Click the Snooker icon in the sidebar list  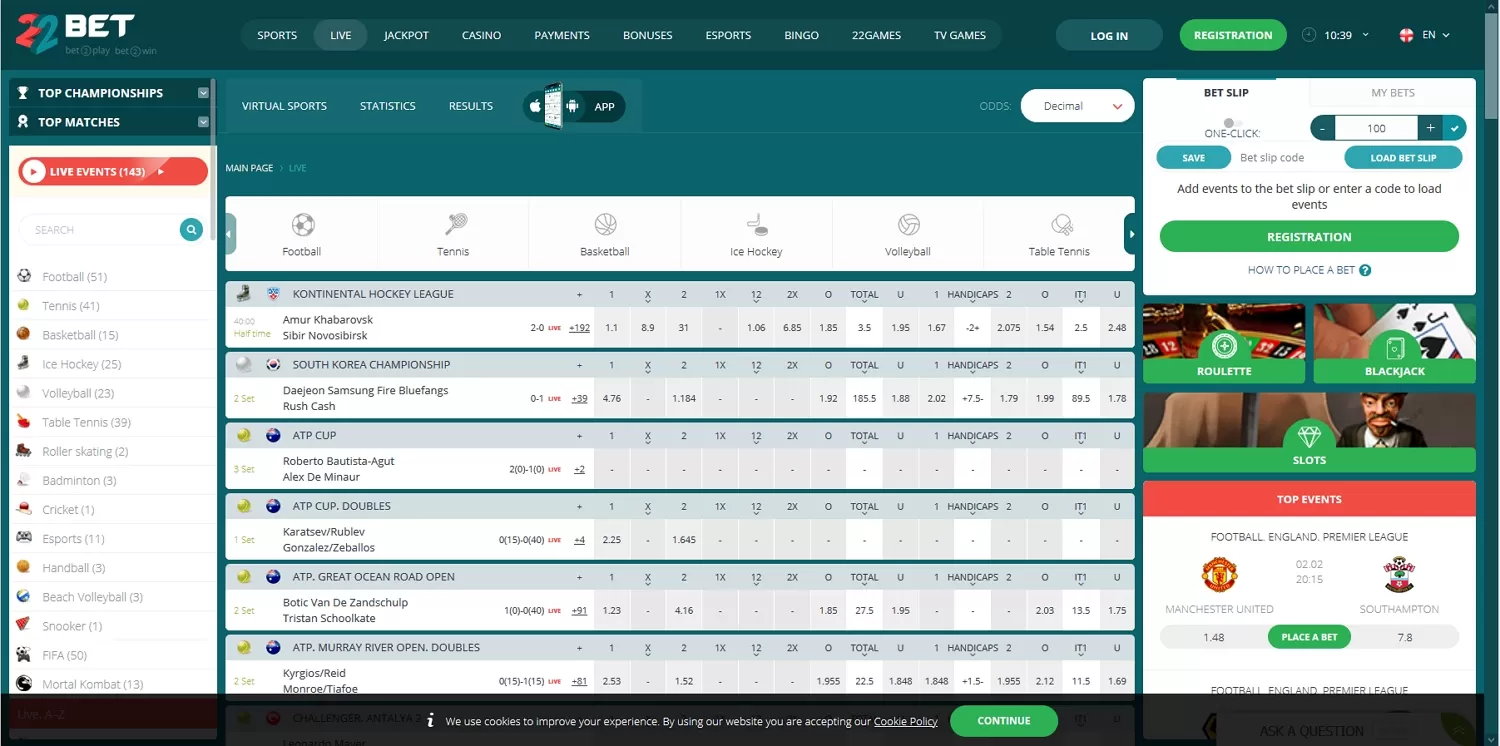pos(24,625)
